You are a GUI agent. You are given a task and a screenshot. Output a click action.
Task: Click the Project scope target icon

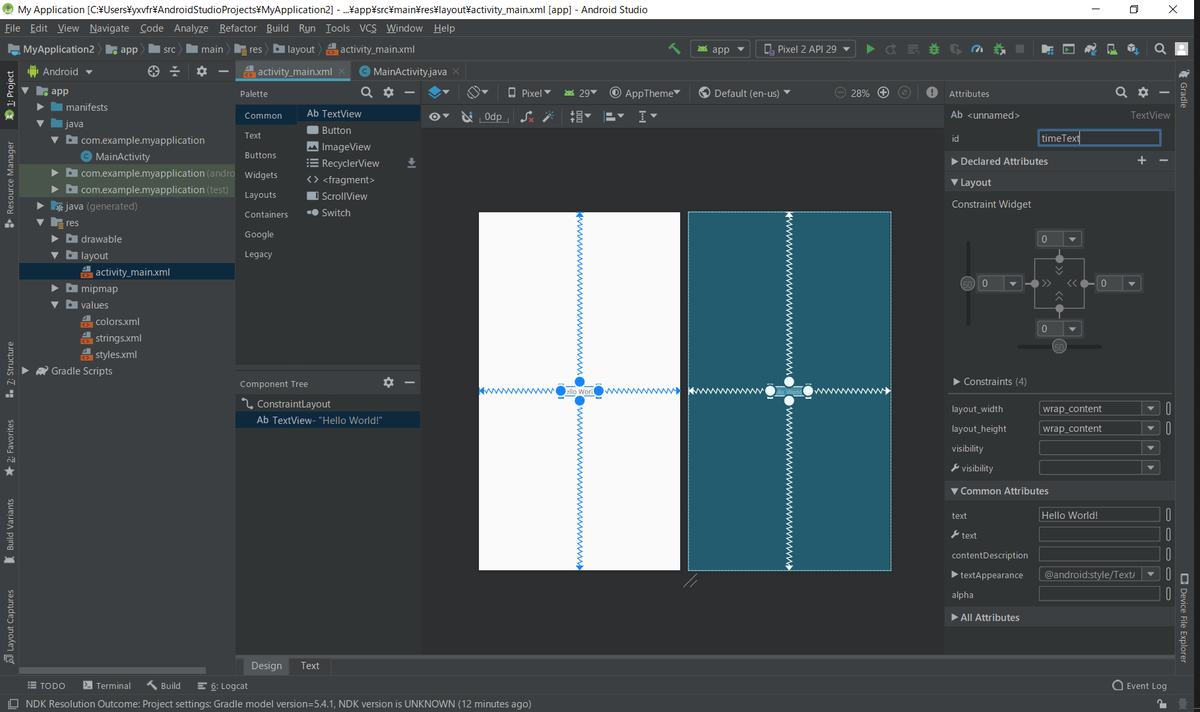pyautogui.click(x=153, y=71)
